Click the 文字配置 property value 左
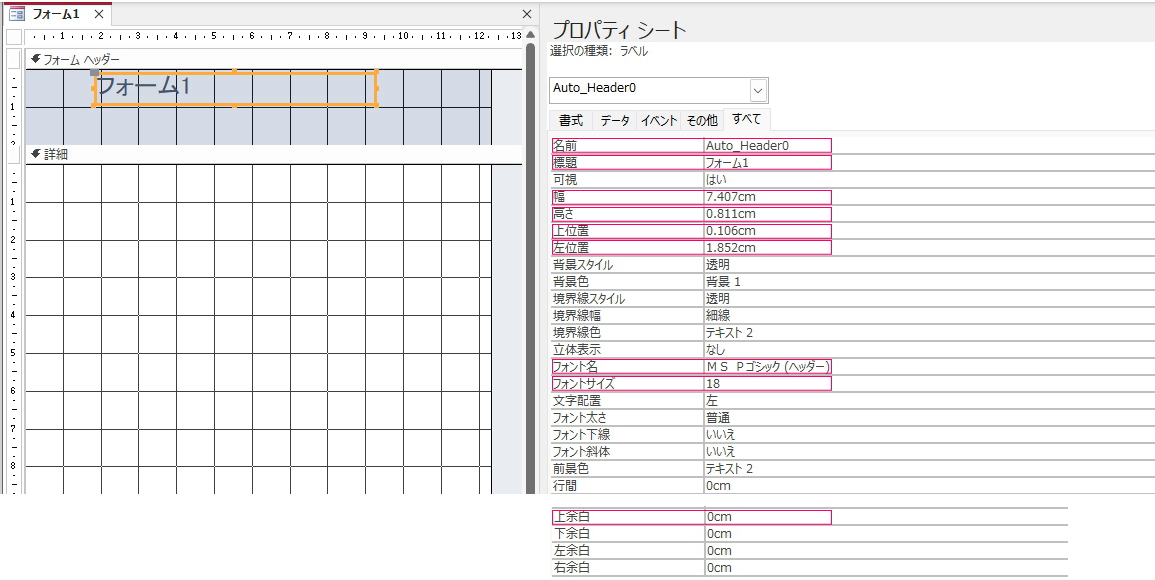The width and height of the screenshot is (1155, 580). point(767,400)
